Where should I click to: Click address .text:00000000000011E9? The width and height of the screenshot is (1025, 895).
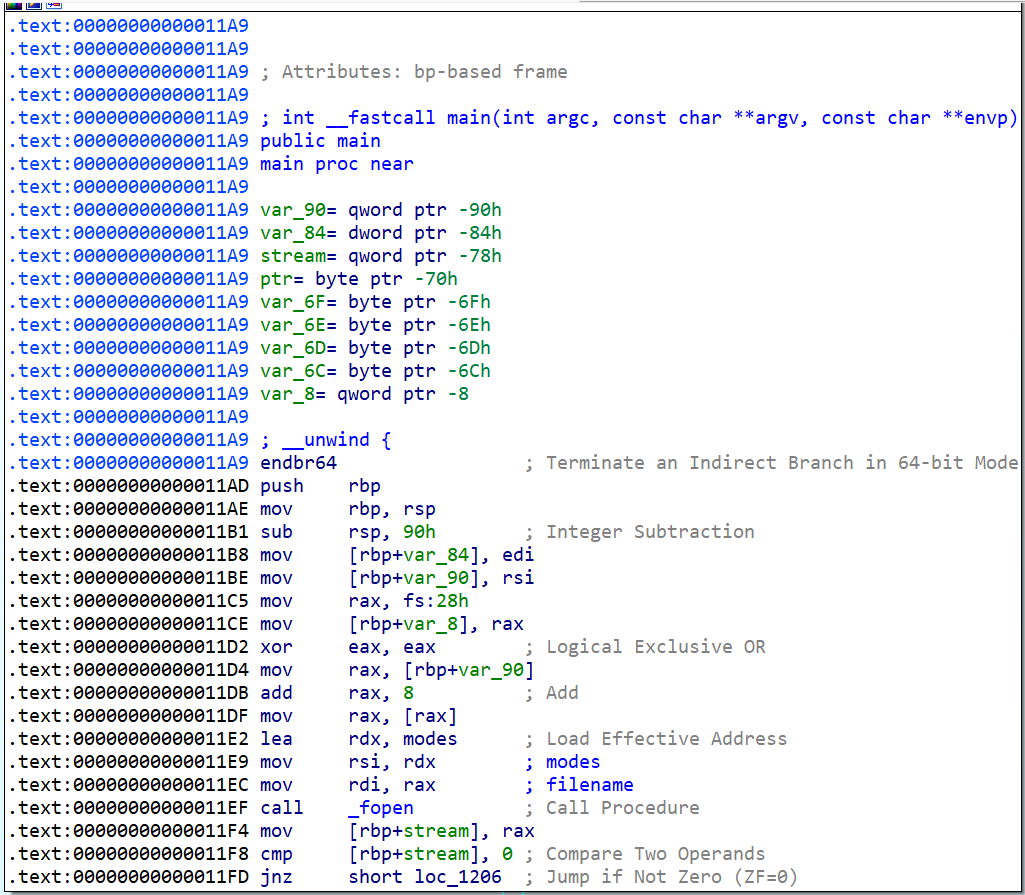pyautogui.click(x=128, y=762)
